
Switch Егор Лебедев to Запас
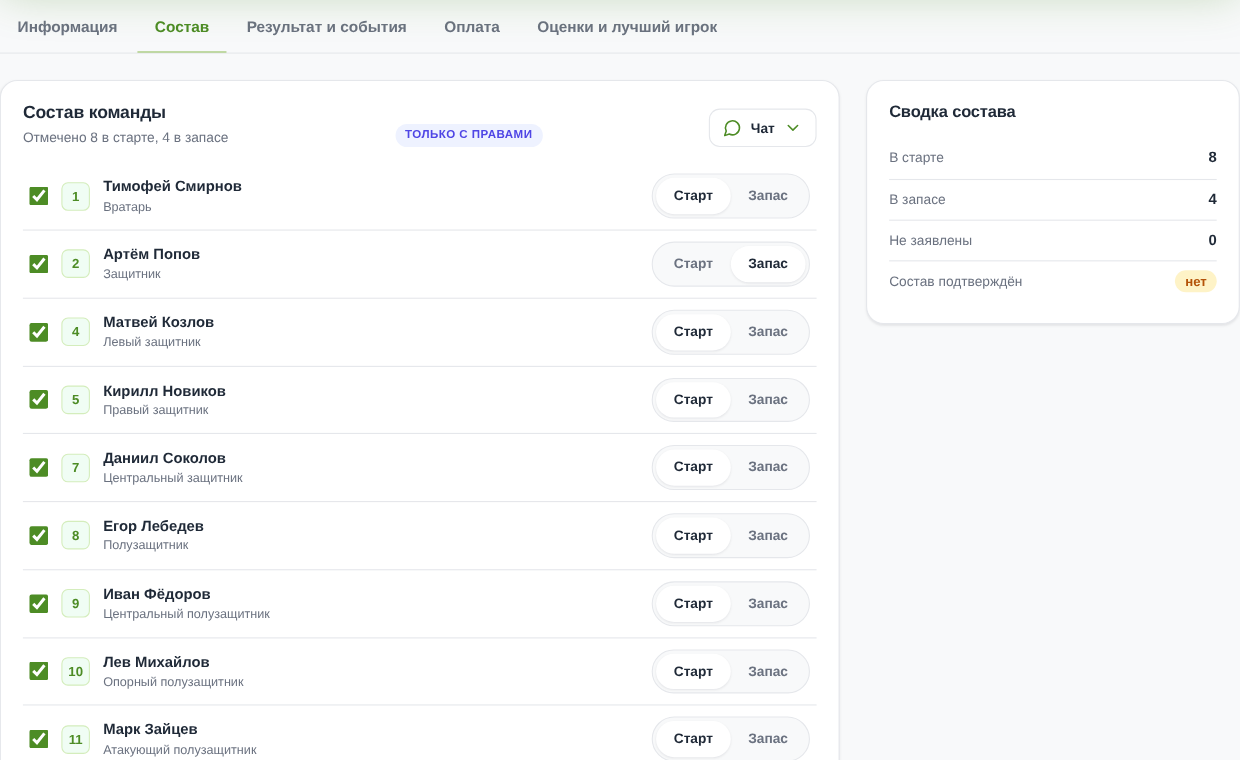click(x=768, y=536)
